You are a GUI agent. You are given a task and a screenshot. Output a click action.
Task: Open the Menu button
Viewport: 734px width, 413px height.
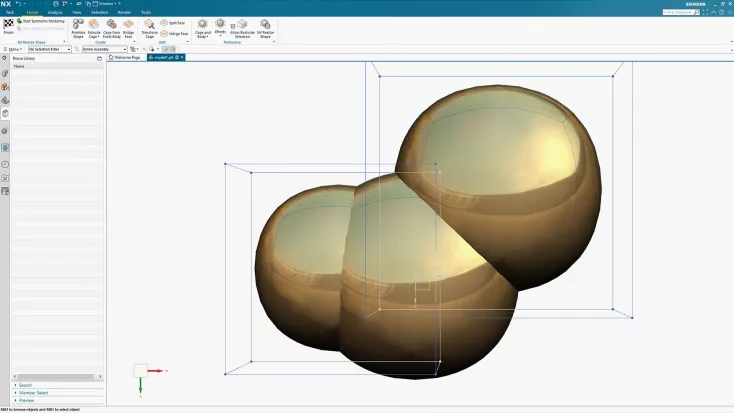pyautogui.click(x=14, y=49)
